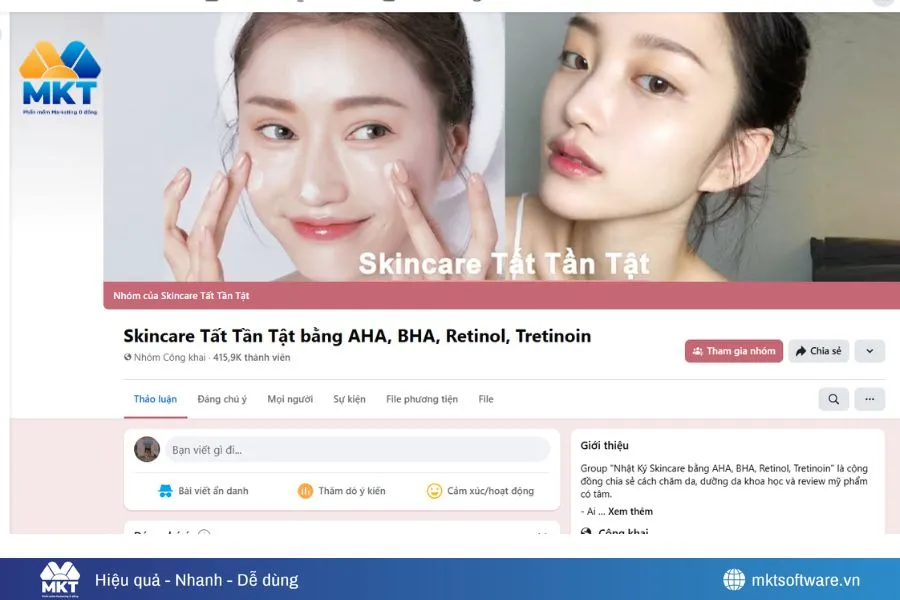Click the user avatar beside the post box
Image resolution: width=900 pixels, height=600 pixels.
tap(148, 449)
